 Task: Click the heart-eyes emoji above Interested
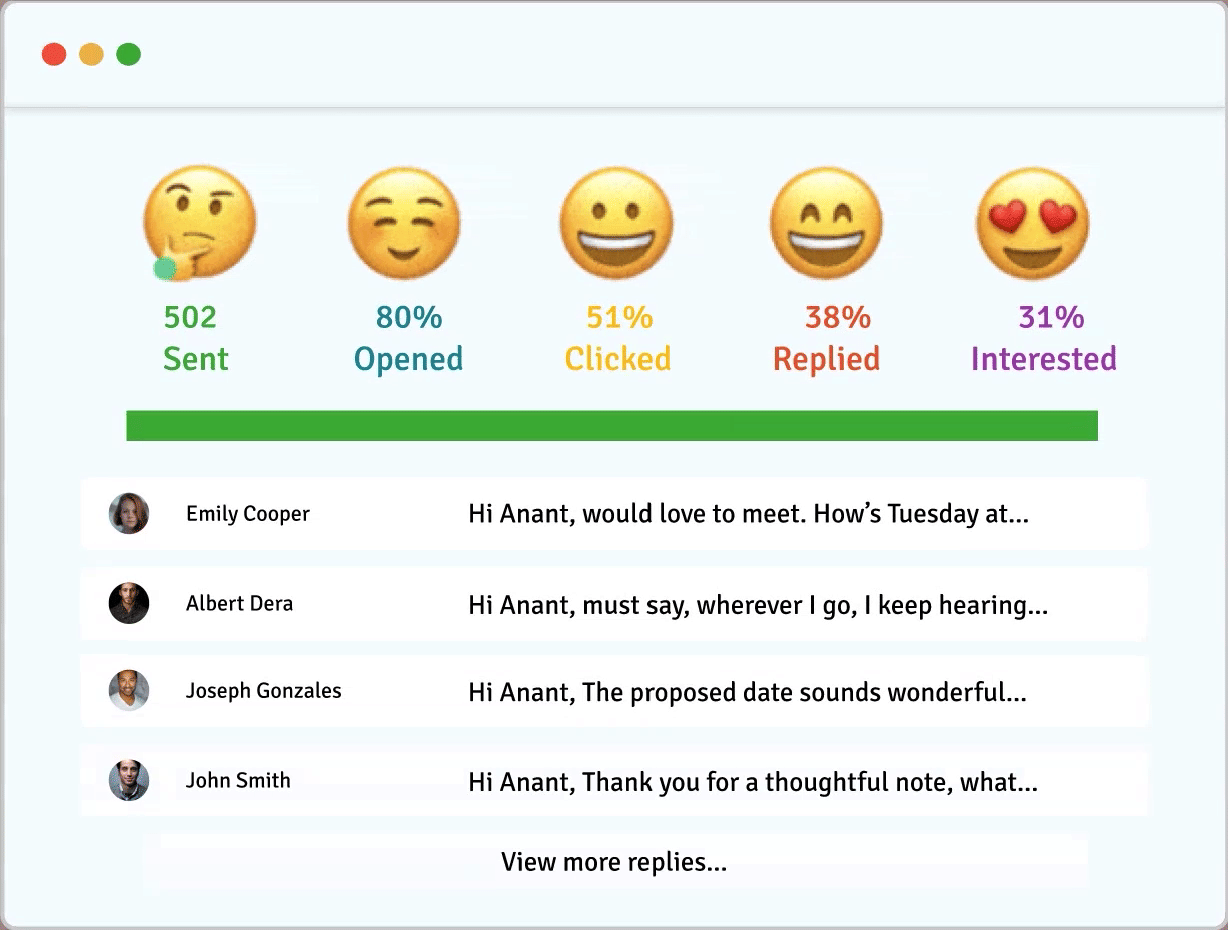tap(1032, 223)
